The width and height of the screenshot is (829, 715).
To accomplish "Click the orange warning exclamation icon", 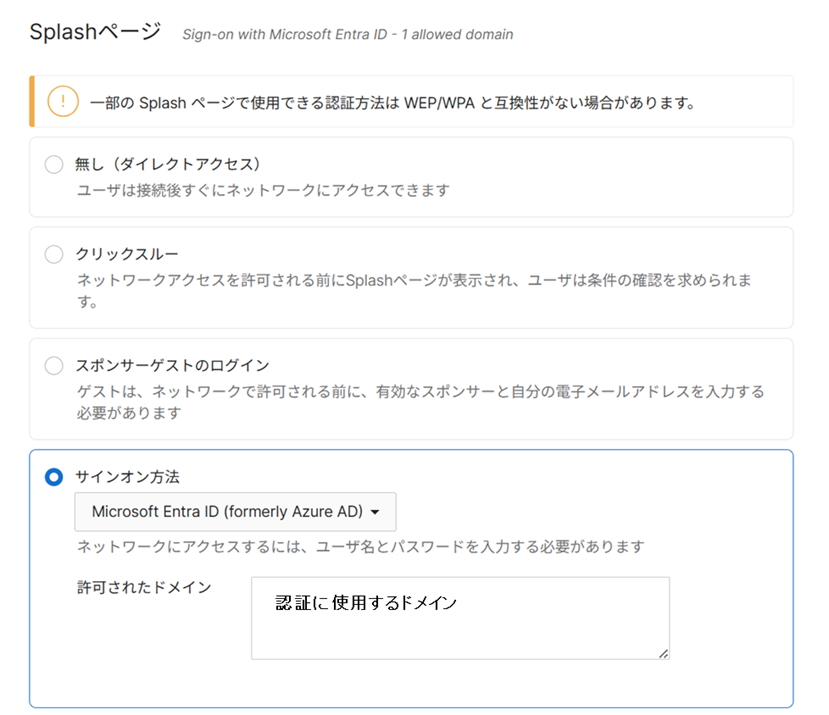I will (63, 102).
